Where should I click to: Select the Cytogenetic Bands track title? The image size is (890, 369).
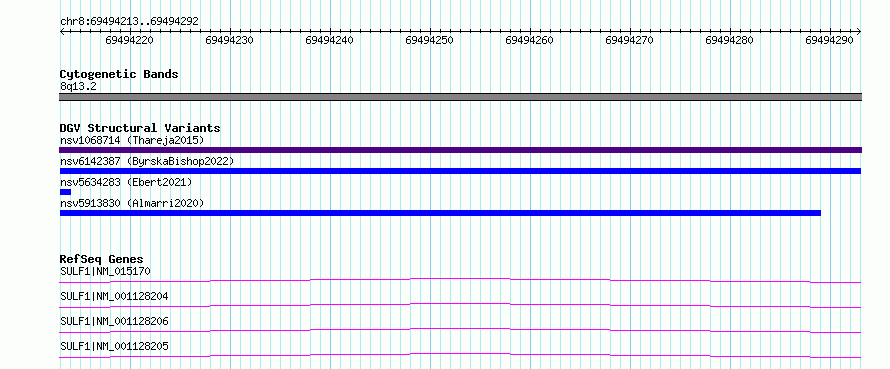click(x=119, y=74)
